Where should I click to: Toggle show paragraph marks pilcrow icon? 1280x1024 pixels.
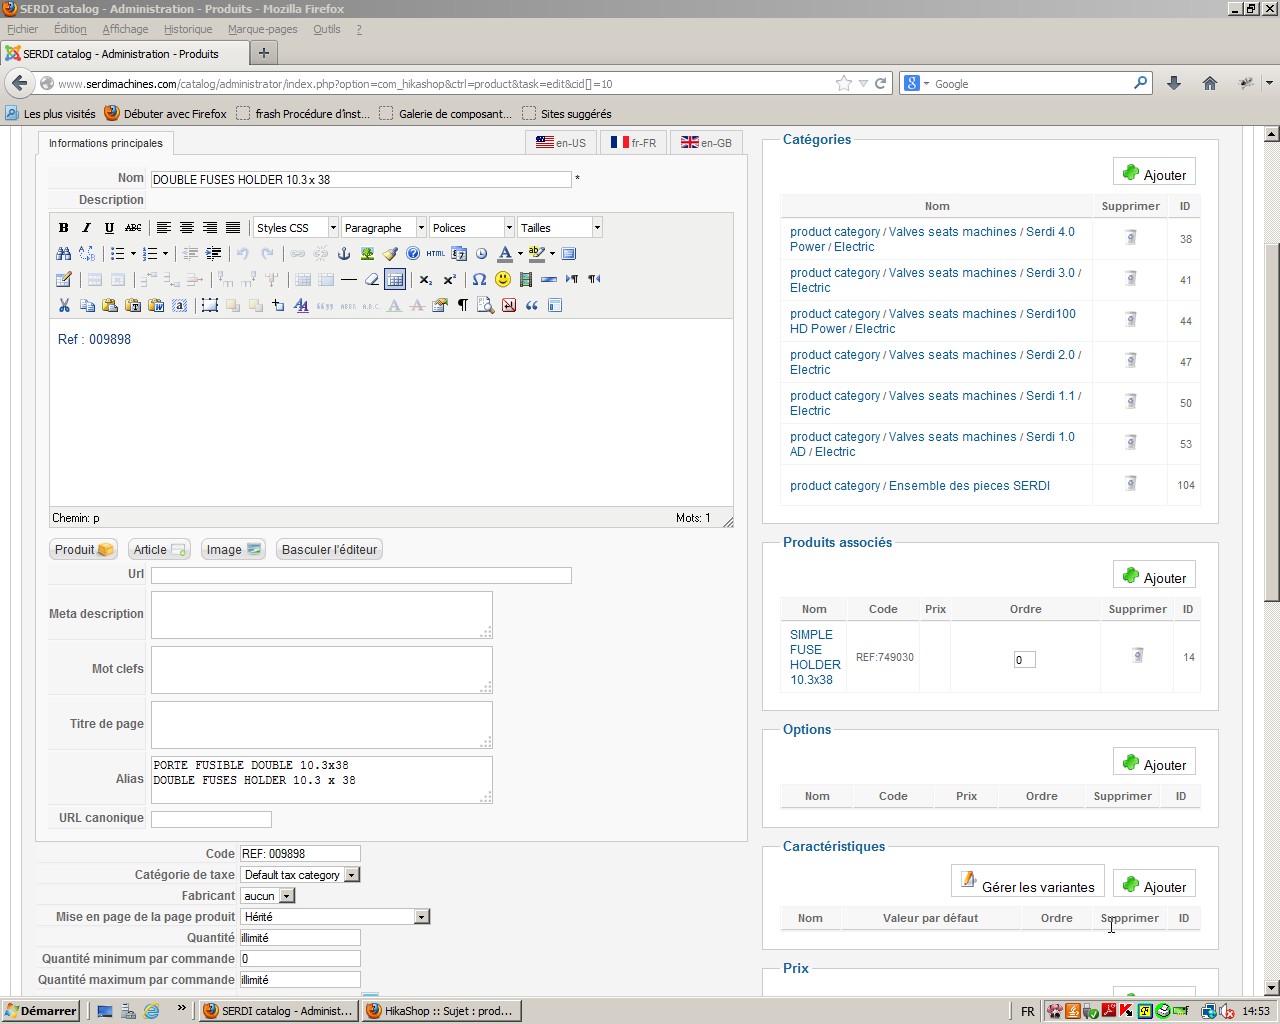[x=463, y=305]
